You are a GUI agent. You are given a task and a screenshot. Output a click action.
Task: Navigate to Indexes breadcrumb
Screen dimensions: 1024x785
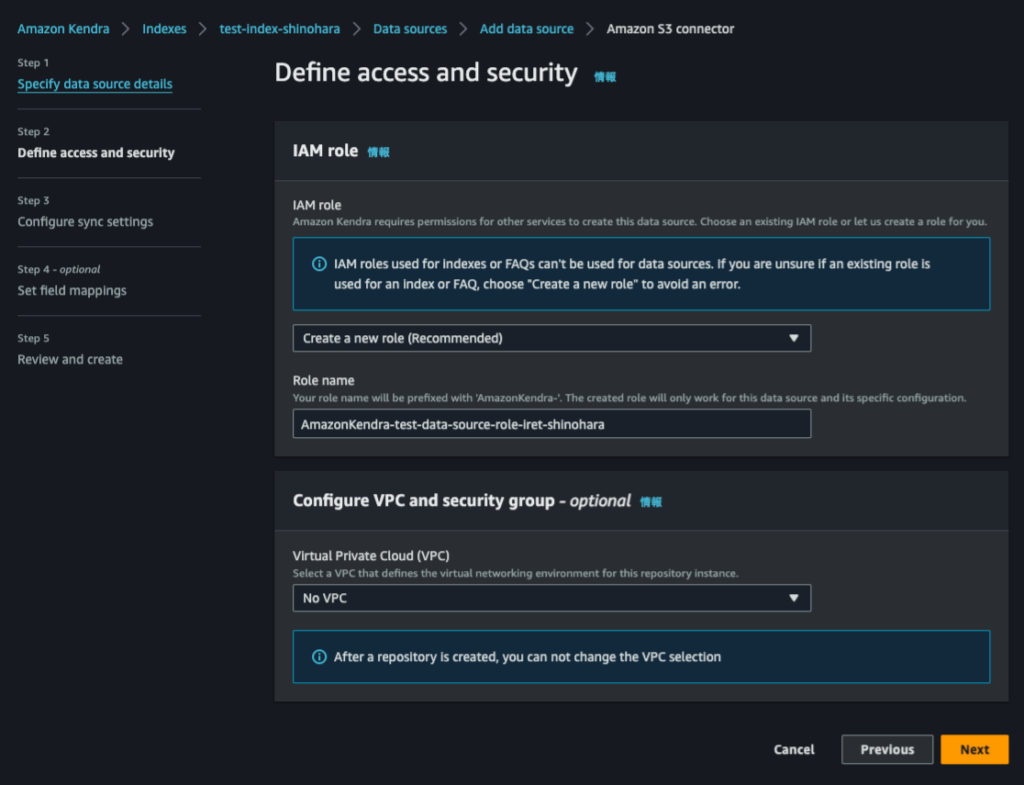point(164,29)
